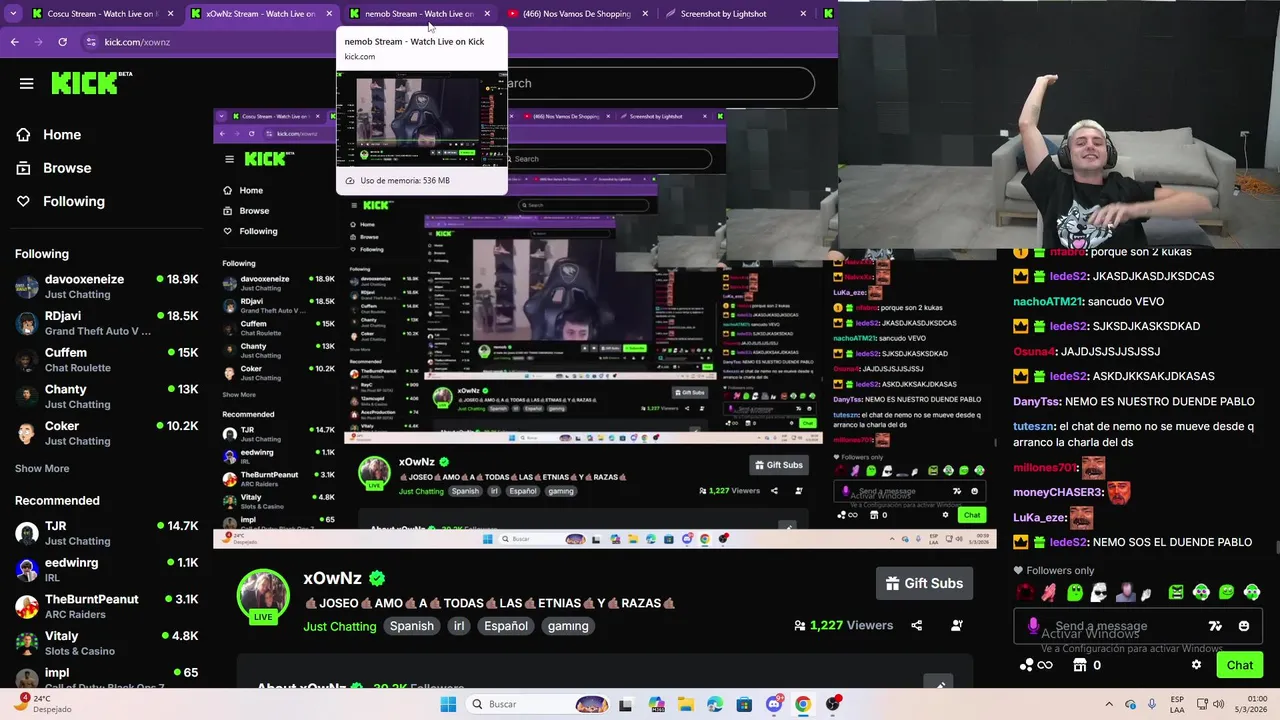
Task: Open Following in Kick sidebar
Action: tap(60, 201)
